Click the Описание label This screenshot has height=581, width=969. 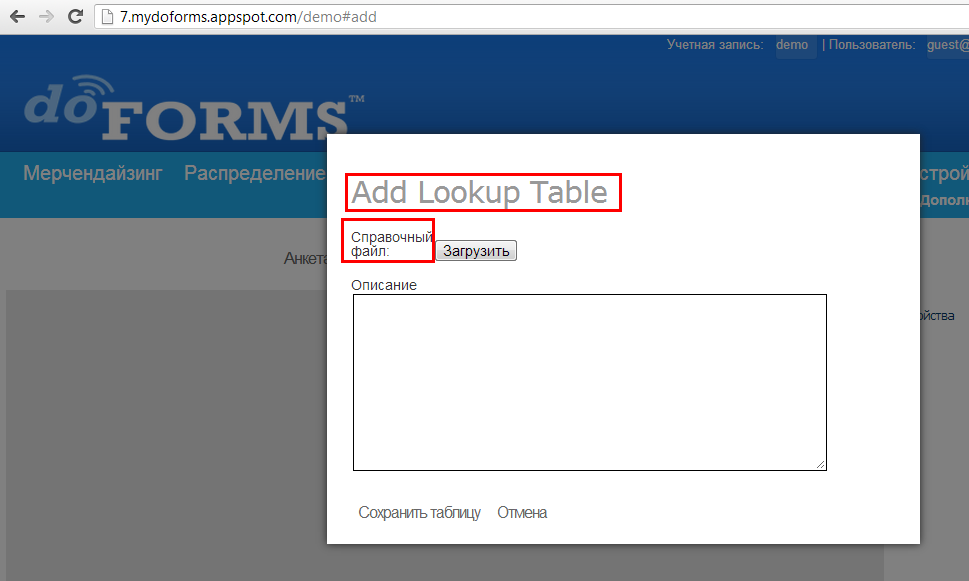tap(384, 285)
